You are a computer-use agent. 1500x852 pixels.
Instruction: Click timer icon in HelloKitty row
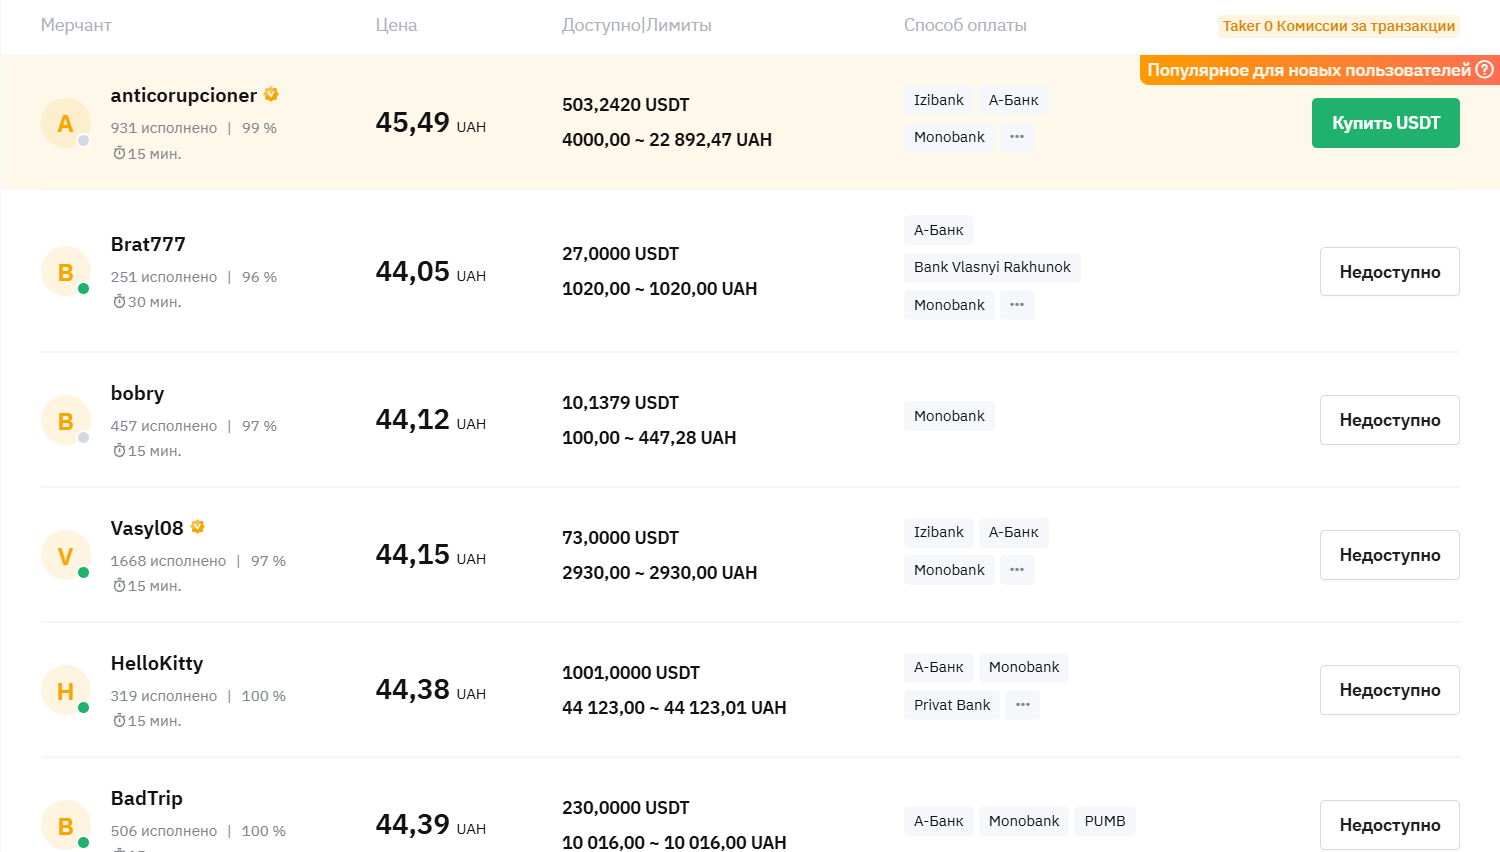(x=119, y=721)
